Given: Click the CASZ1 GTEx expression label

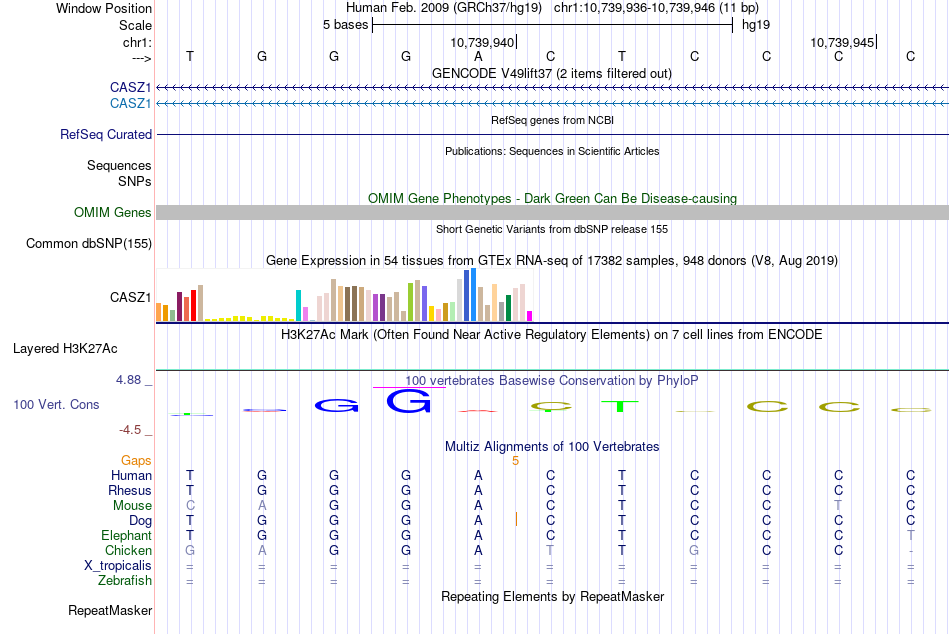Looking at the screenshot, I should pos(130,297).
